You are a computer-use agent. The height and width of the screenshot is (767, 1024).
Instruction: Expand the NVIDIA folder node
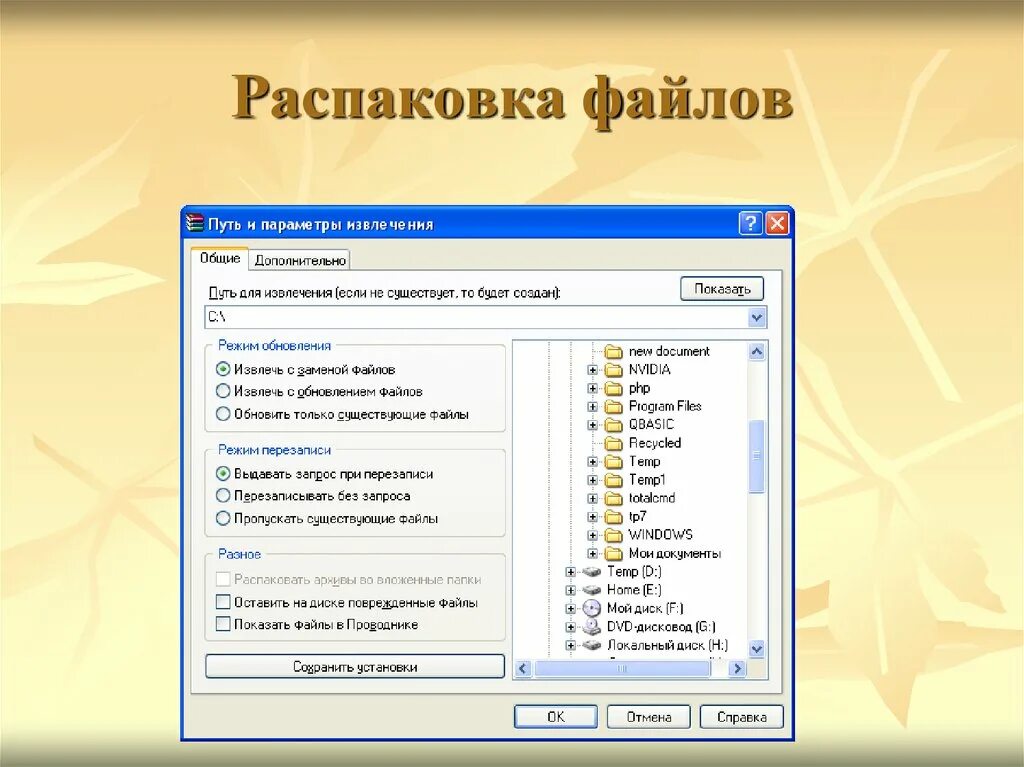592,370
